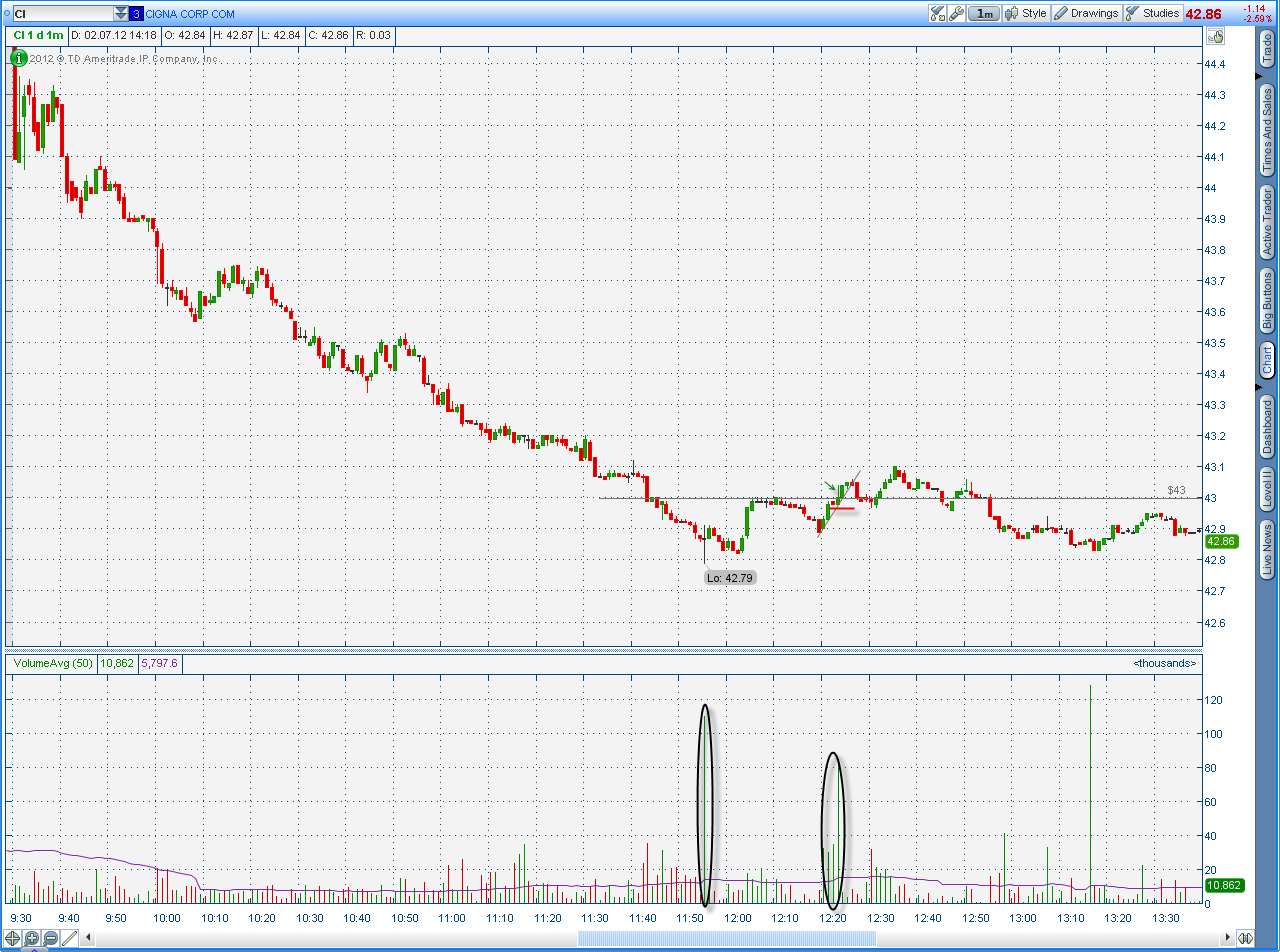Screen dimensions: 1280x952
Task: Select the line drawing tool icon
Action: 70,938
